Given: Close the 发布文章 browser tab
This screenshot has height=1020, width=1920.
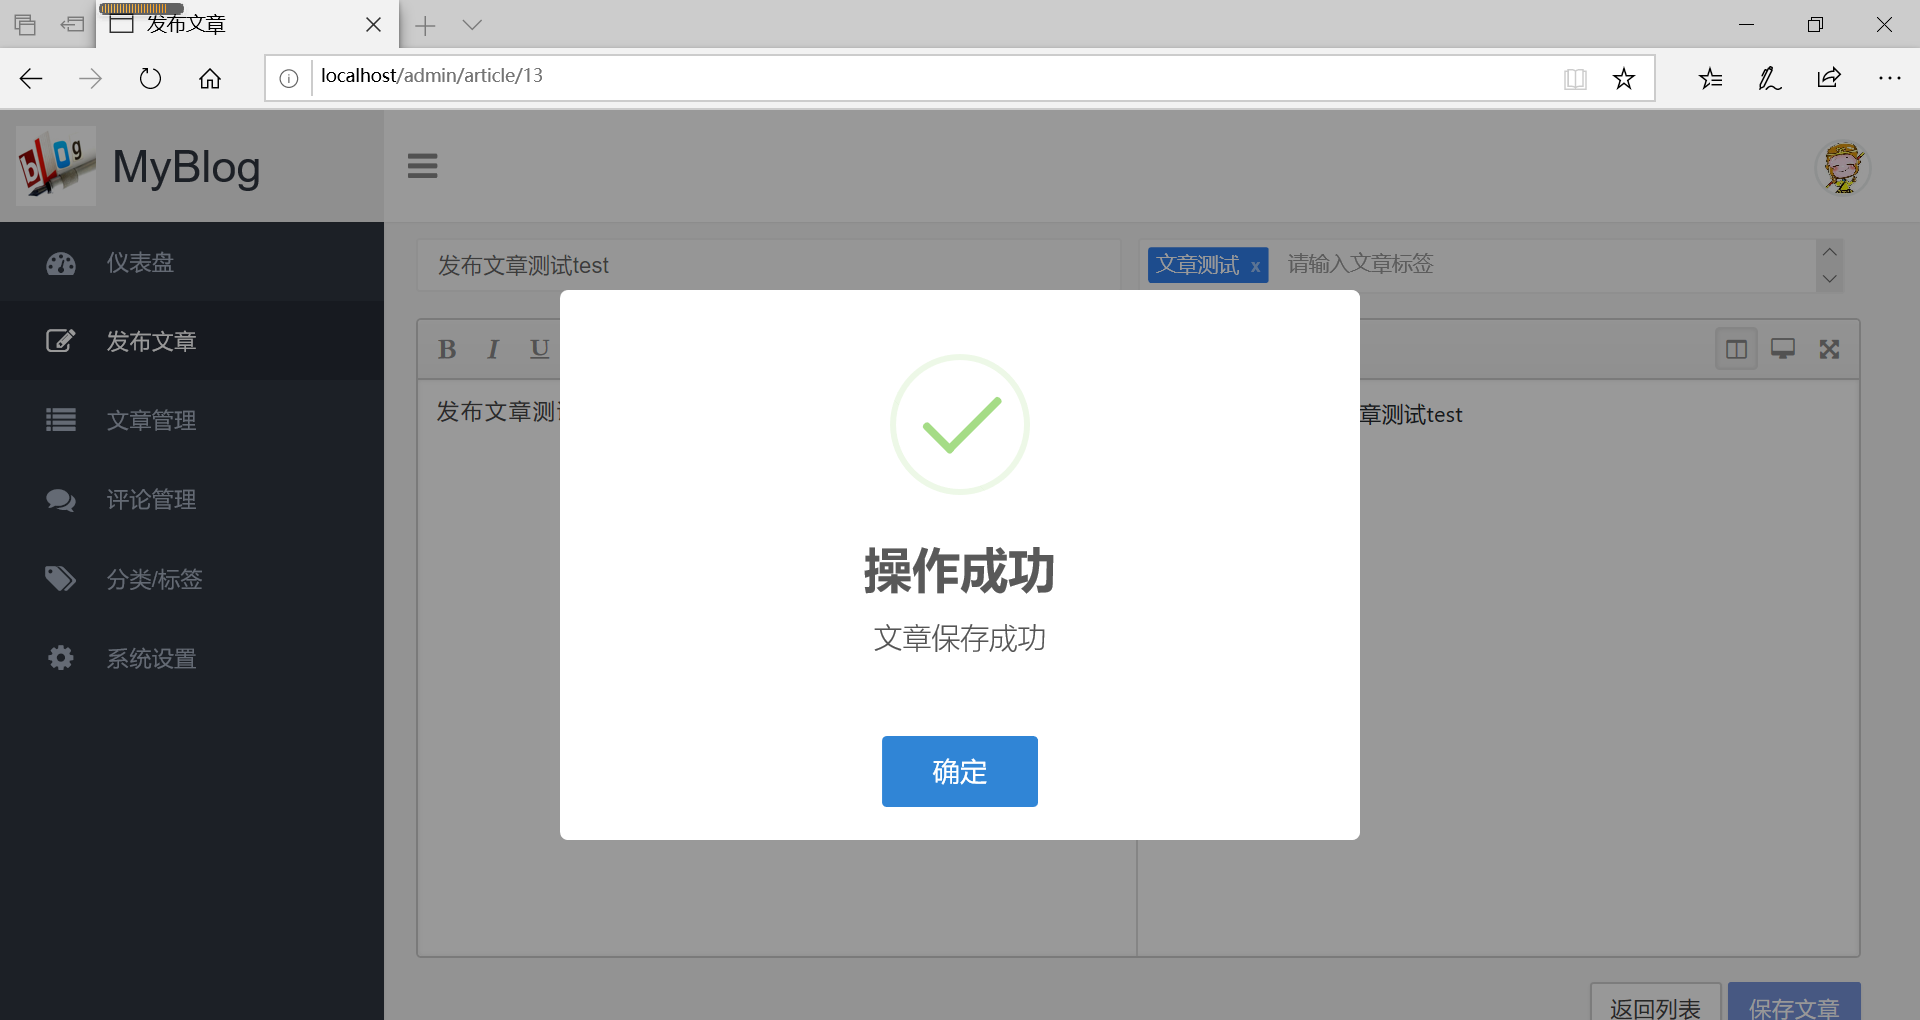Looking at the screenshot, I should click(373, 25).
